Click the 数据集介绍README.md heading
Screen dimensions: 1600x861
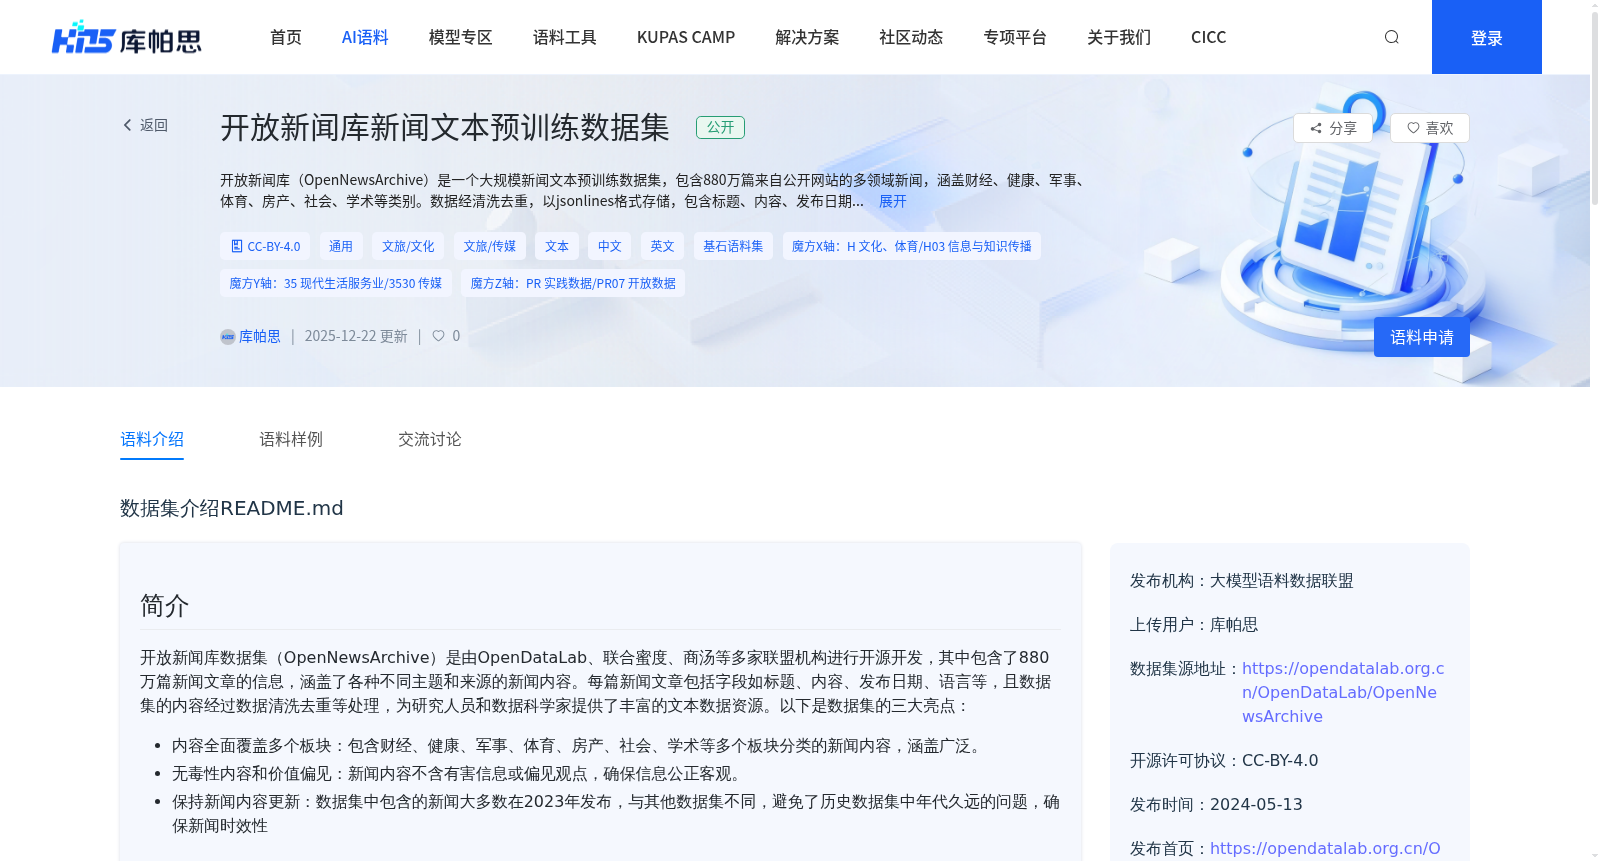(x=232, y=508)
